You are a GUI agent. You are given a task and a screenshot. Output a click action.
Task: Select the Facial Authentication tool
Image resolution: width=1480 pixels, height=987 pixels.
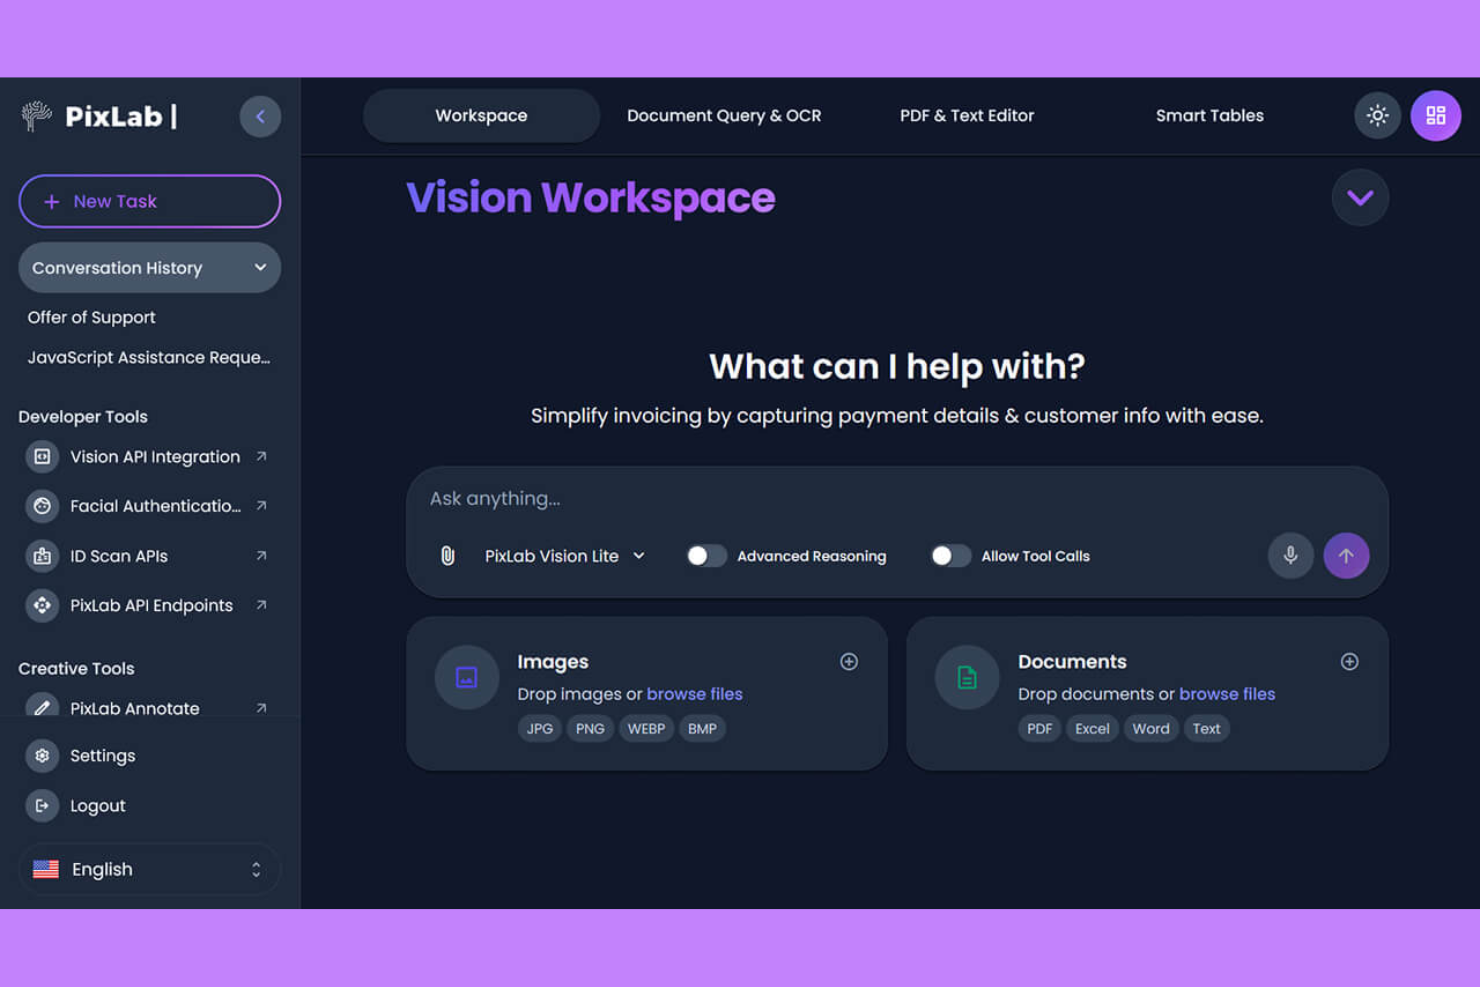pyautogui.click(x=155, y=506)
